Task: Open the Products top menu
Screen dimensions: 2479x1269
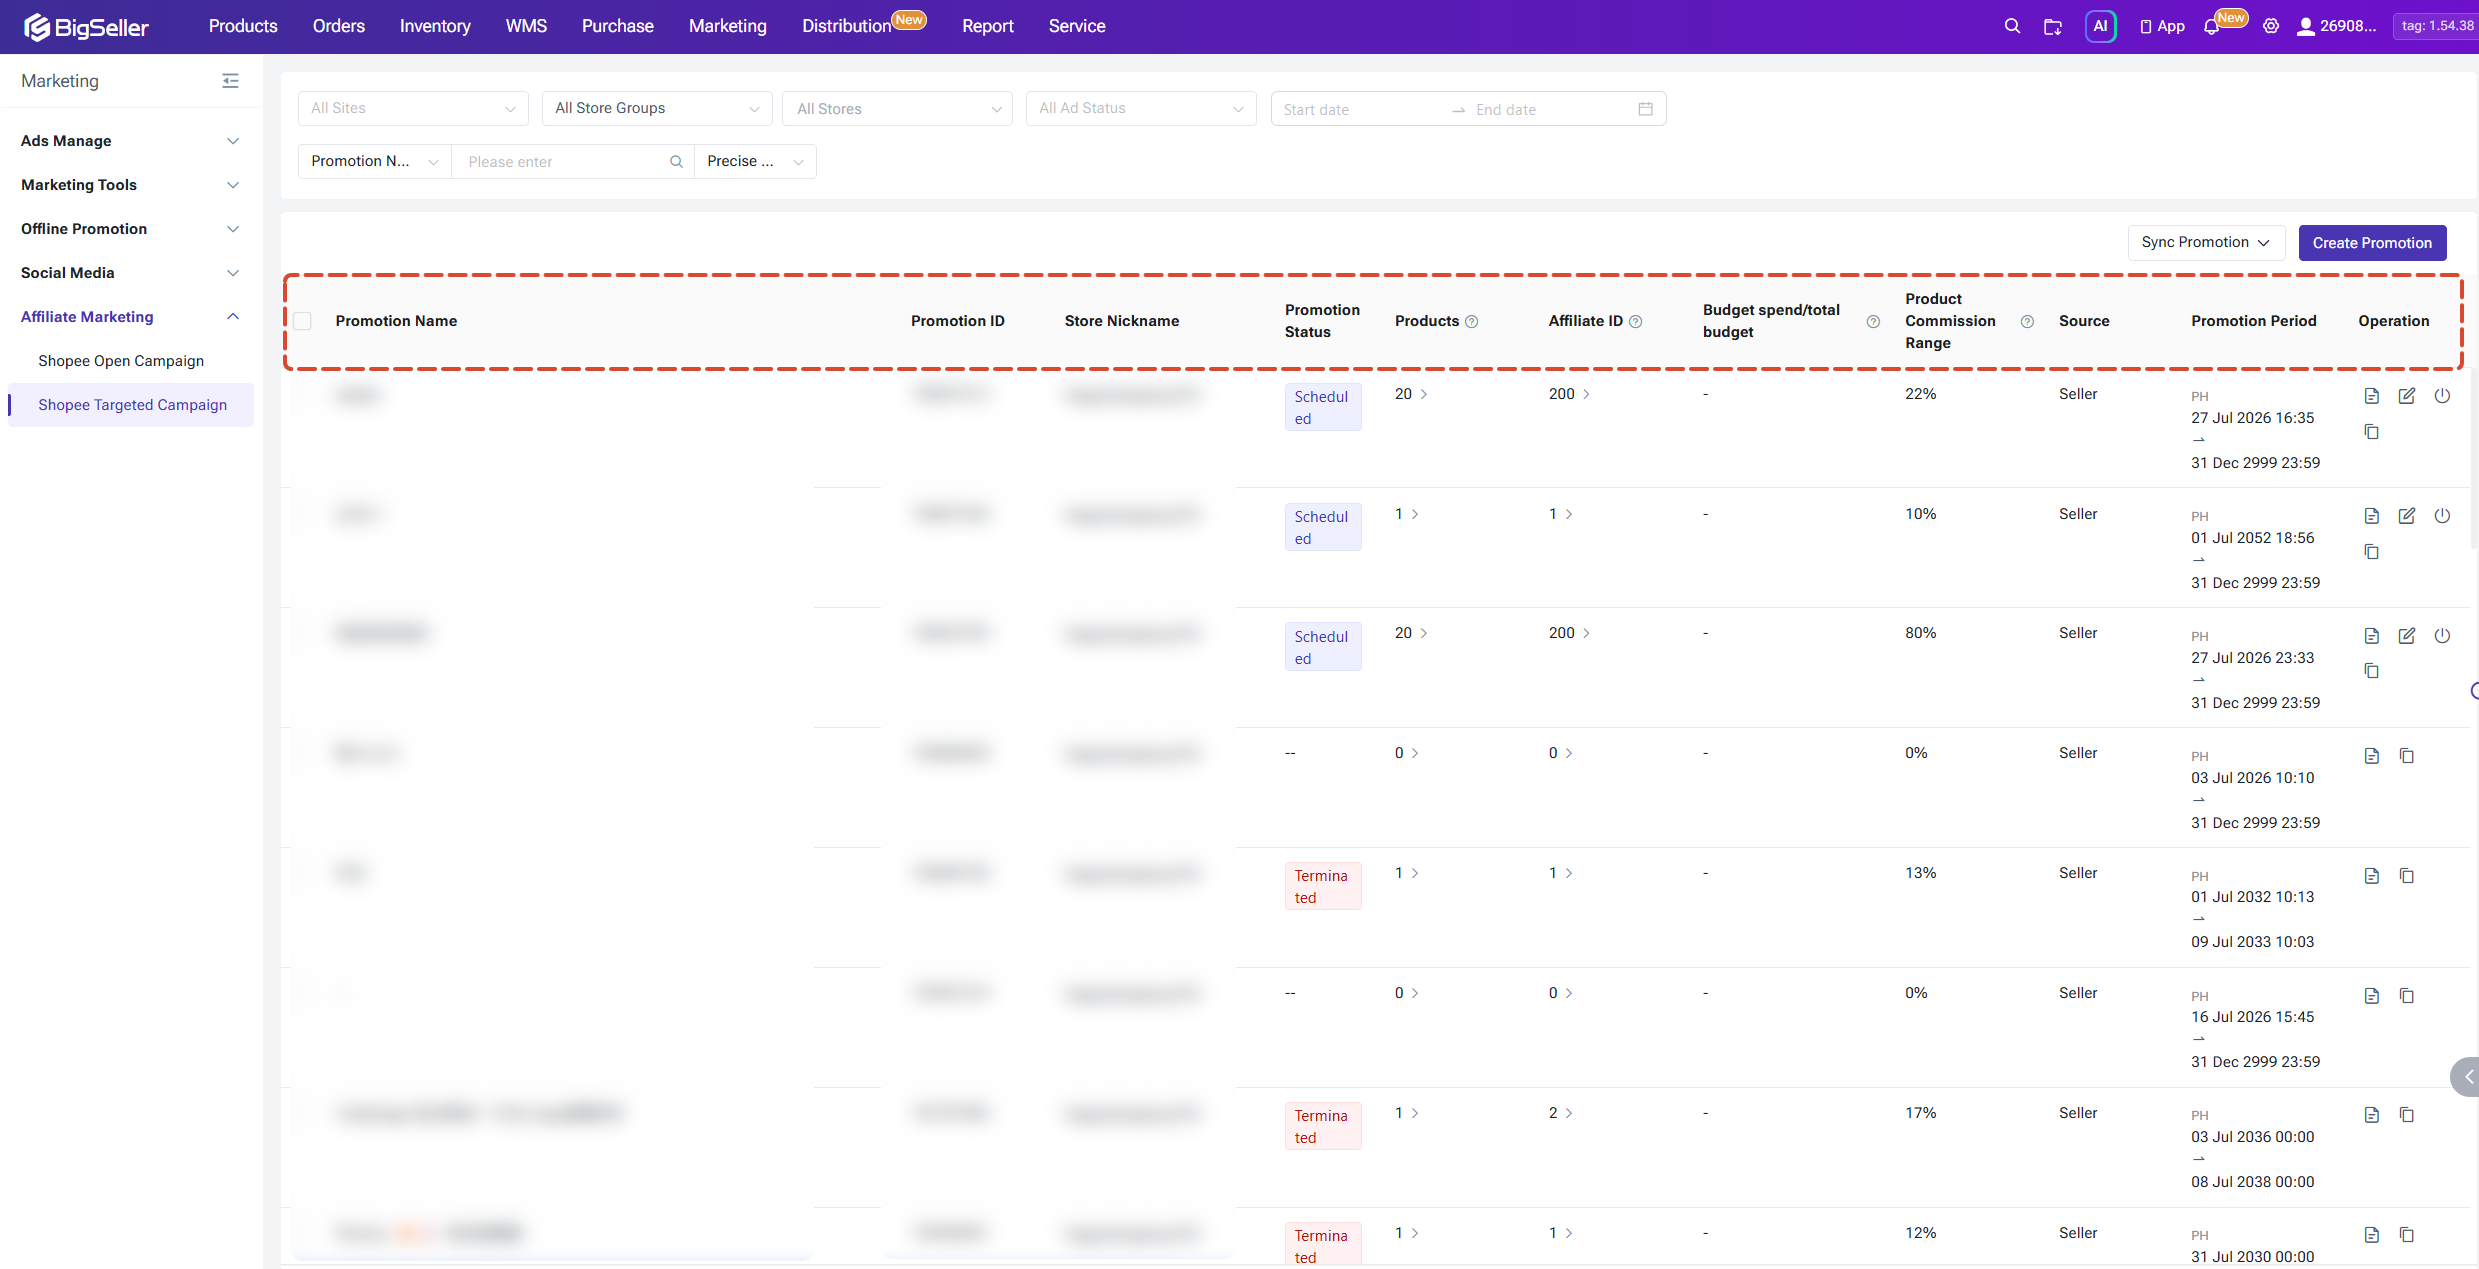Action: (x=243, y=26)
